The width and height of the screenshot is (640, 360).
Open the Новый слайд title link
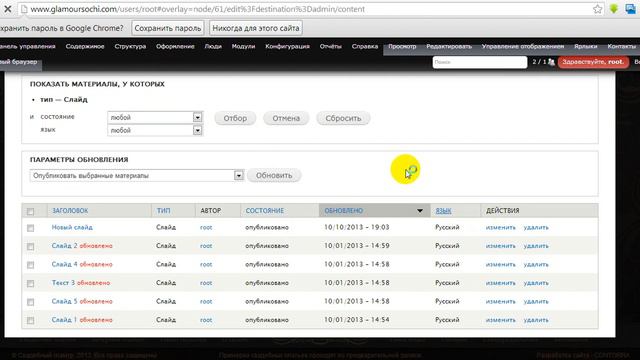(x=72, y=227)
